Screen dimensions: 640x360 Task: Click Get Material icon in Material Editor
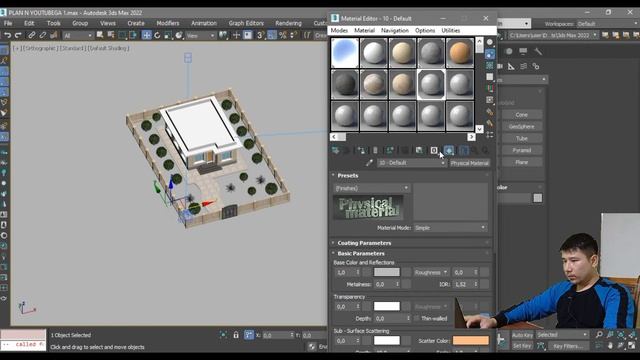pos(336,151)
